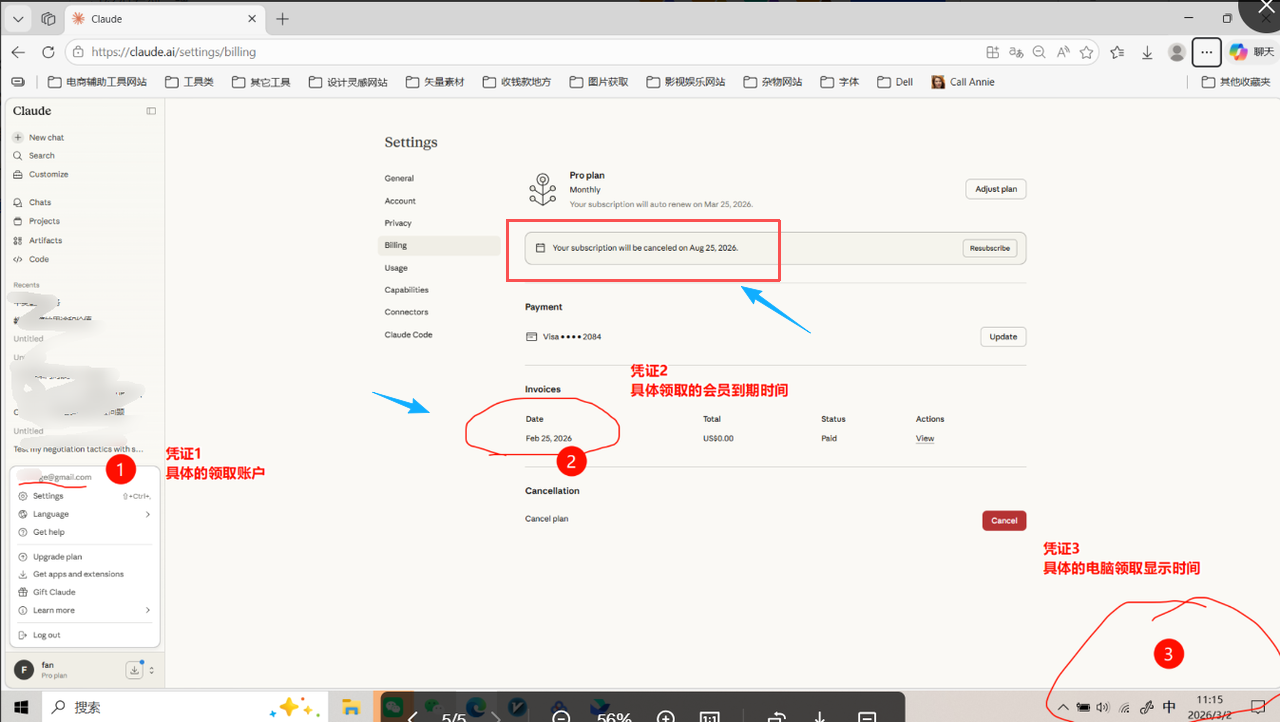Open a new browser tab
Image resolution: width=1280 pixels, height=722 pixels.
283,19
